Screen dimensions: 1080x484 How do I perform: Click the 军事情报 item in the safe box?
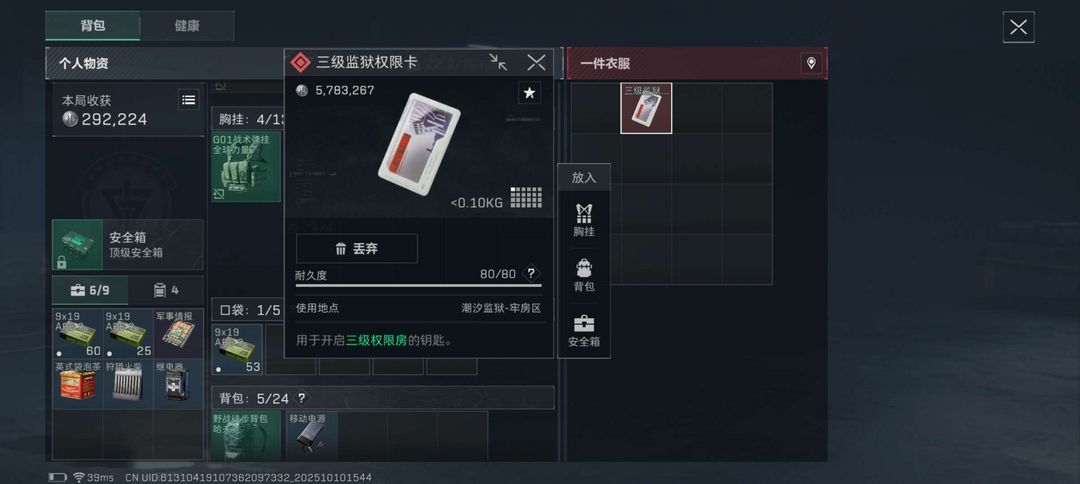coord(178,333)
